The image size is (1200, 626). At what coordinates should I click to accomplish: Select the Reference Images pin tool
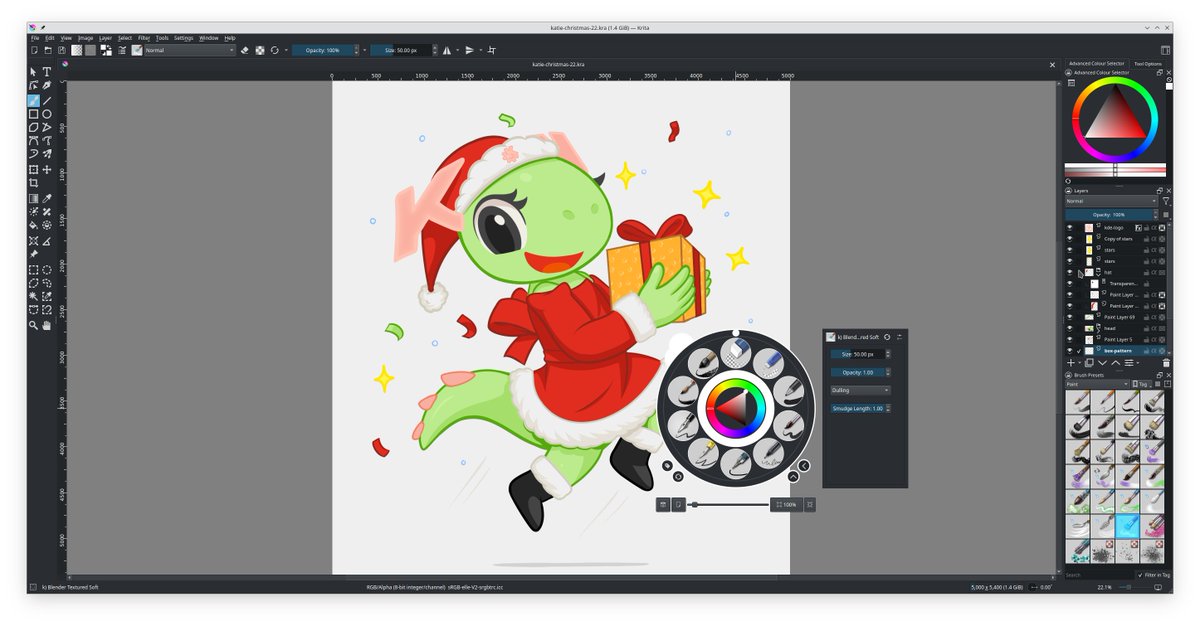coord(33,254)
